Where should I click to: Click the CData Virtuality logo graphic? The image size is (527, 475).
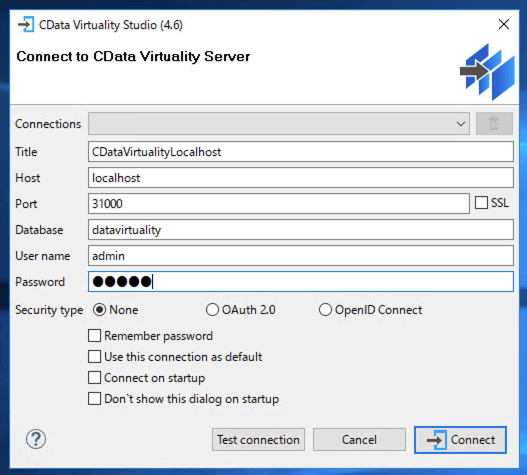tap(487, 72)
